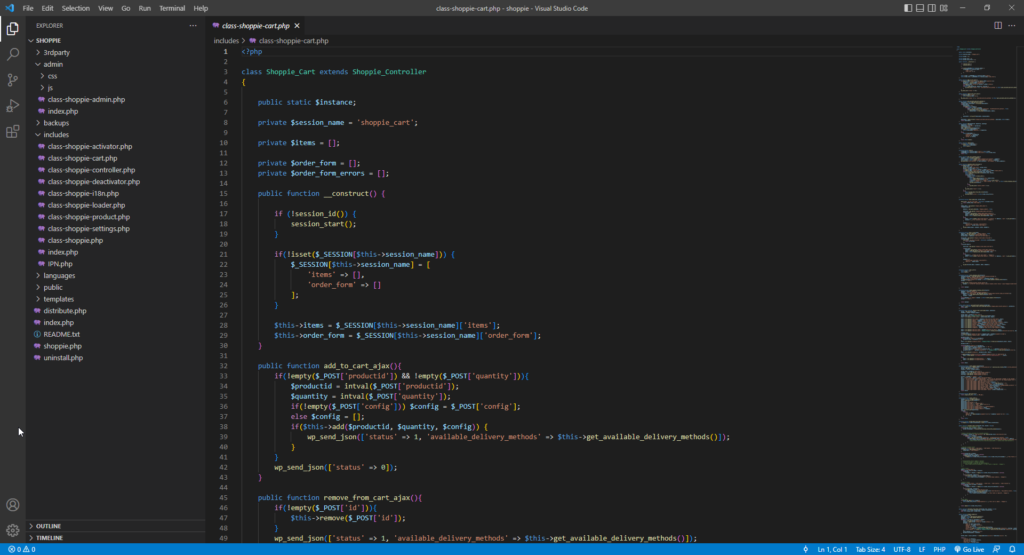Toggle secondary side bar layout icon
This screenshot has height=555, width=1024.
(x=931, y=8)
